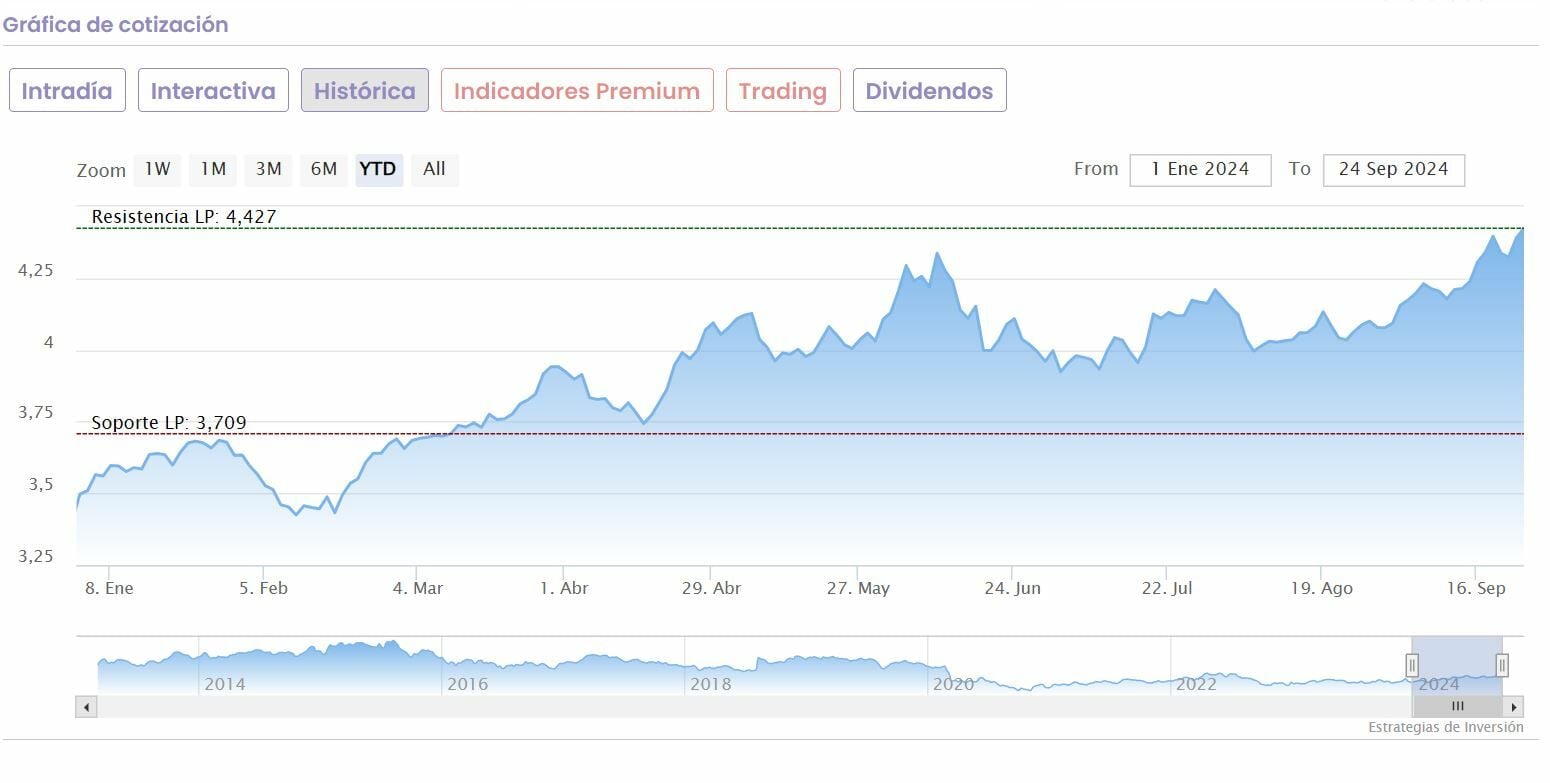This screenshot has height=783, width=1550.
Task: Click the navigator scrollbar left arrow
Action: coord(87,707)
